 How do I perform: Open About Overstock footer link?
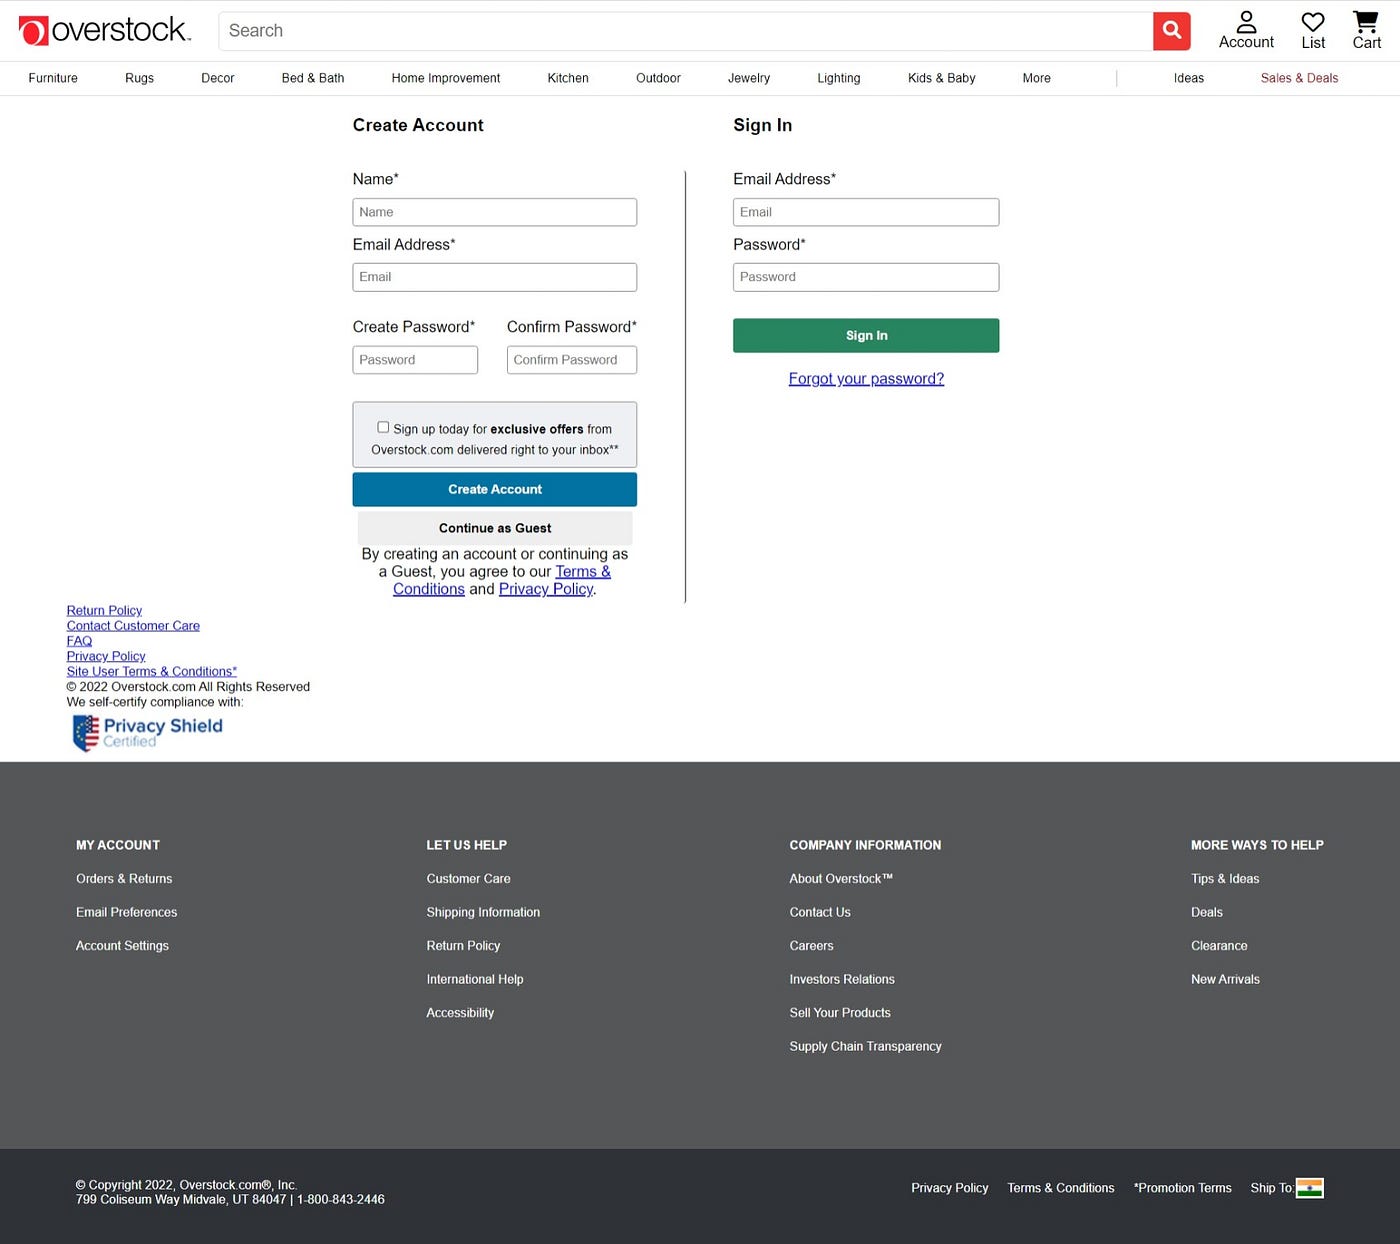pos(841,879)
